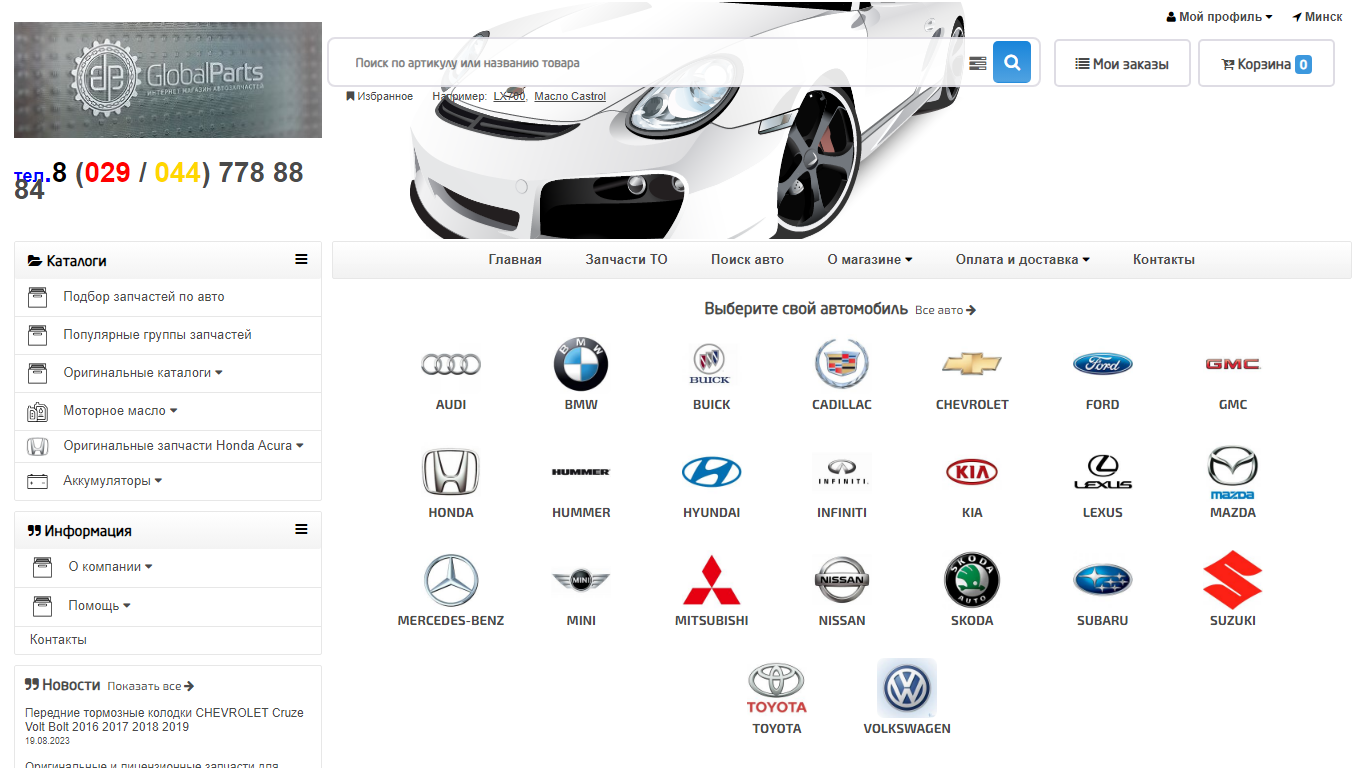
Task: Pick the Skoda logo
Action: tap(972, 580)
